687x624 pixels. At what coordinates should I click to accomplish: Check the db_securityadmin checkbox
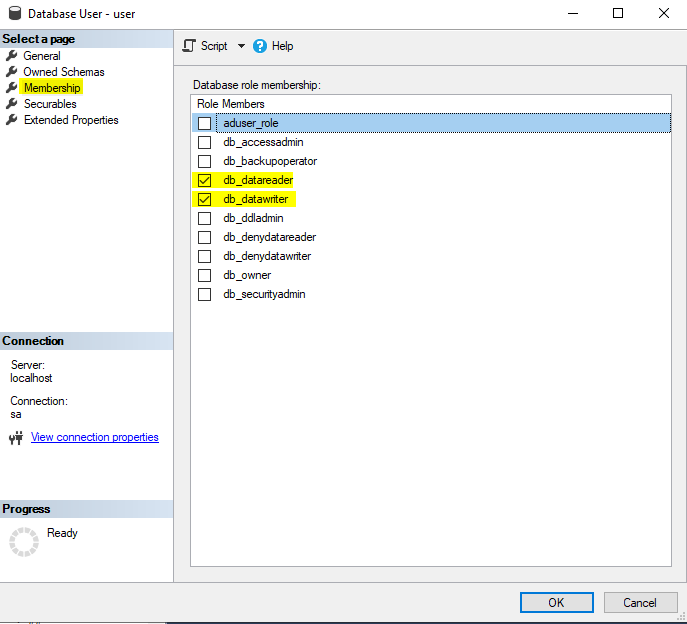pyautogui.click(x=204, y=294)
